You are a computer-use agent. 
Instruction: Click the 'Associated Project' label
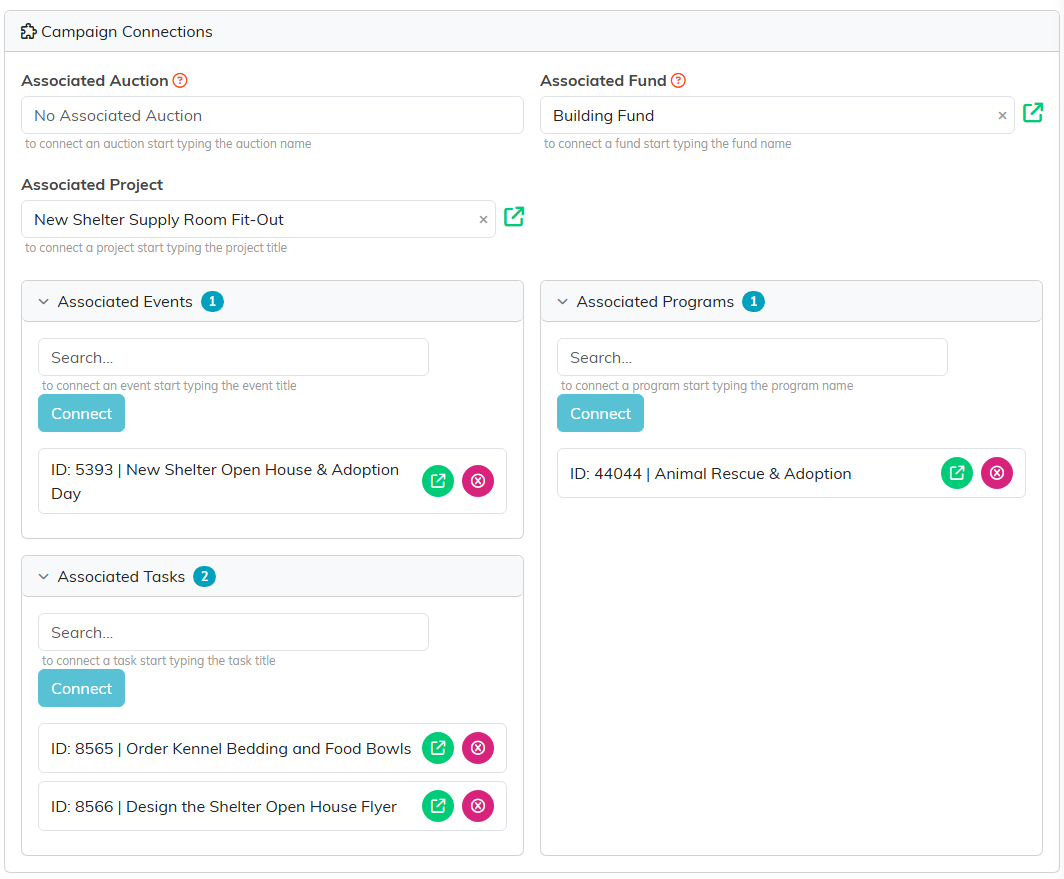[x=92, y=185]
